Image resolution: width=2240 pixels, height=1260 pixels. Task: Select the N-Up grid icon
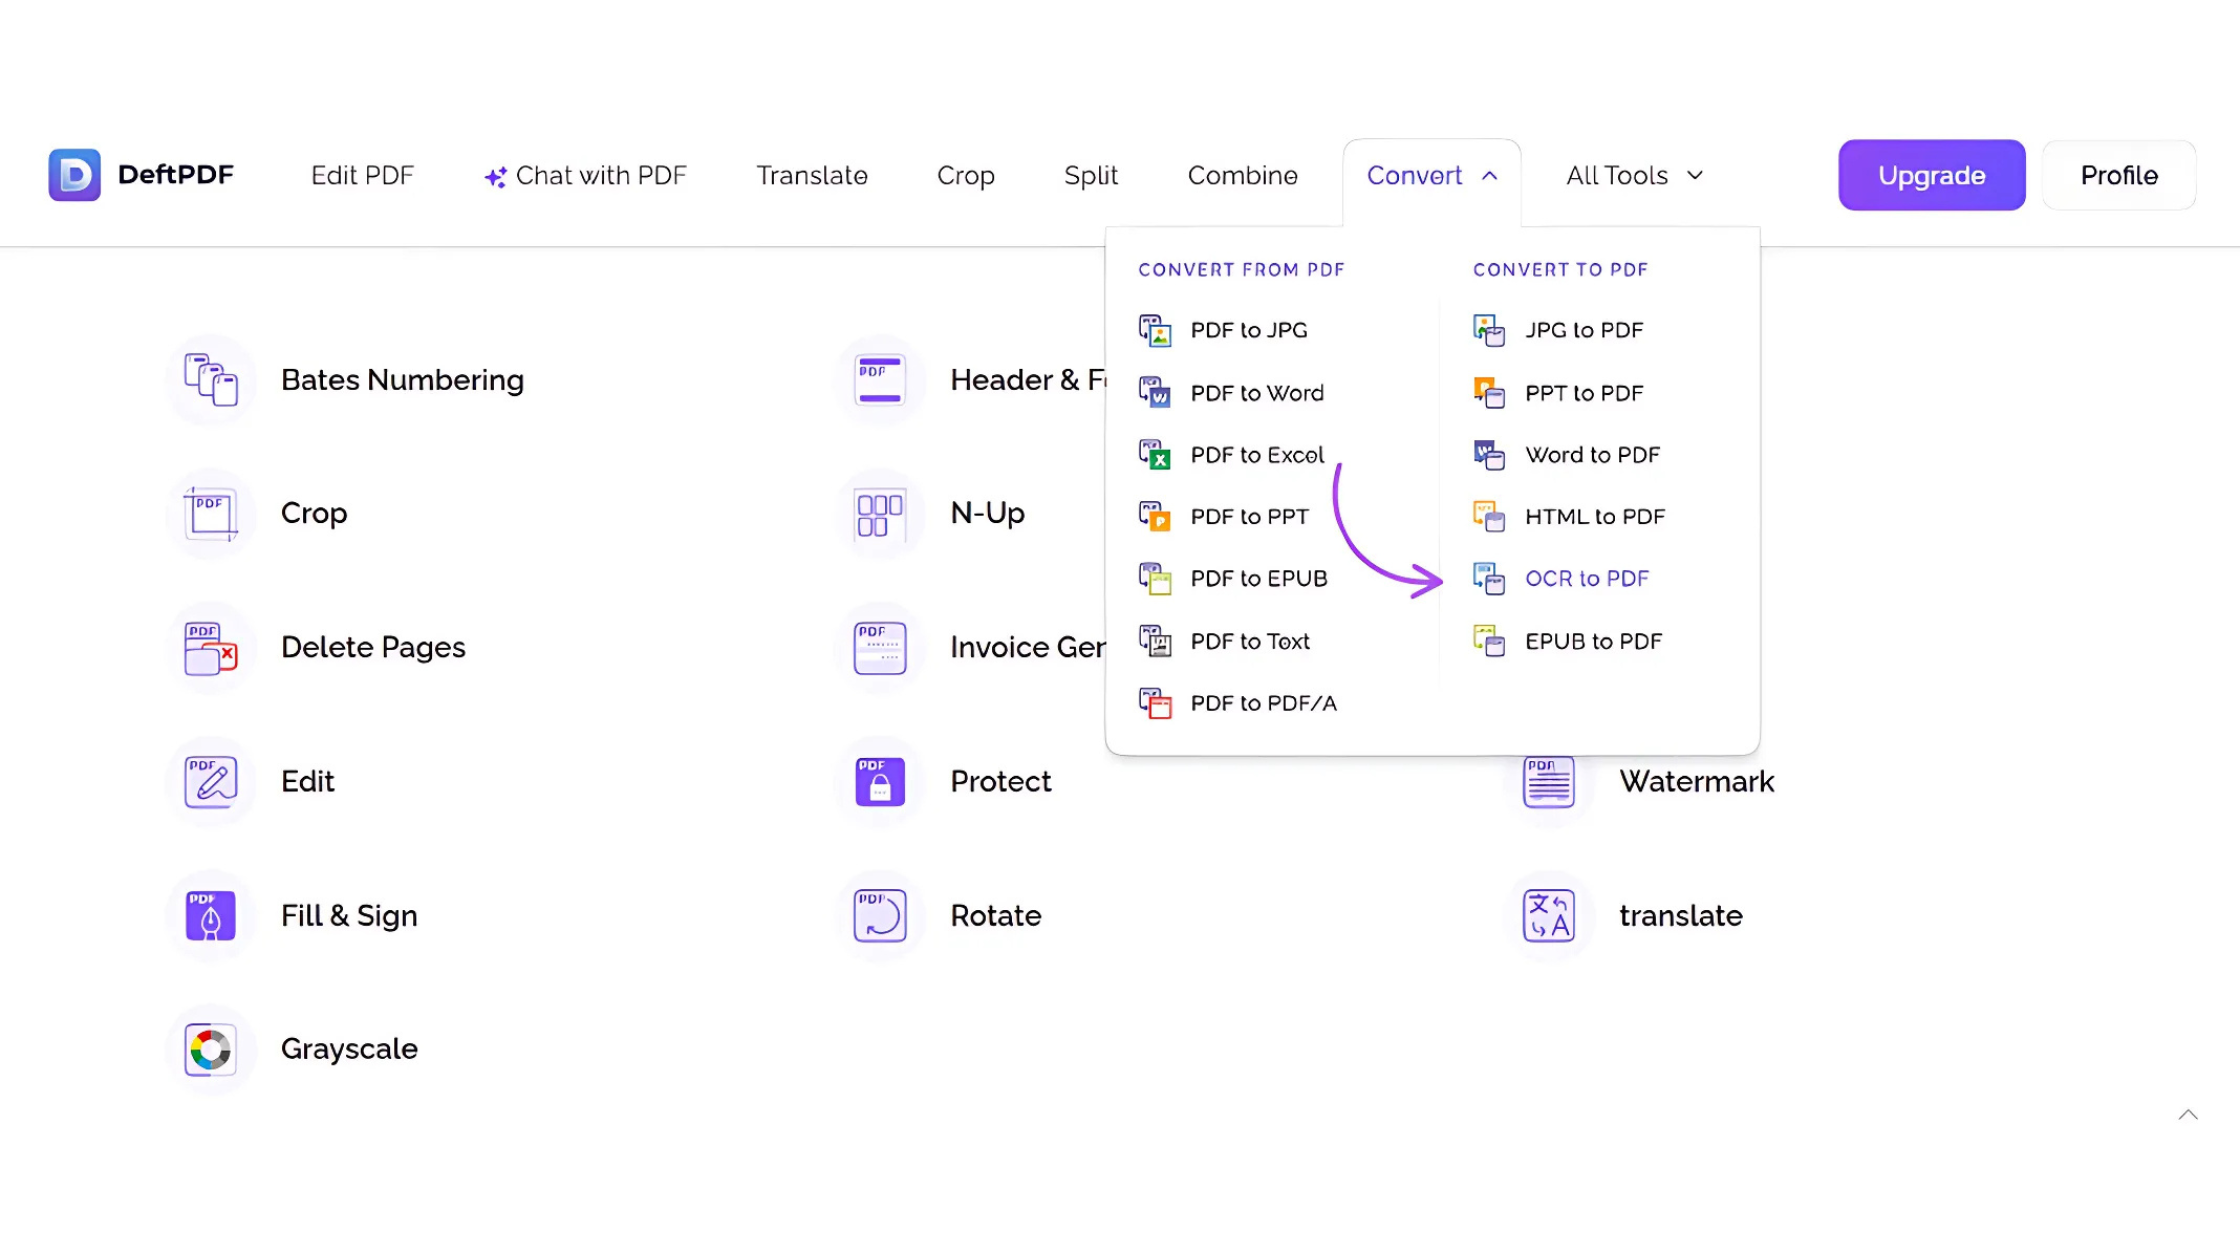[x=880, y=514]
